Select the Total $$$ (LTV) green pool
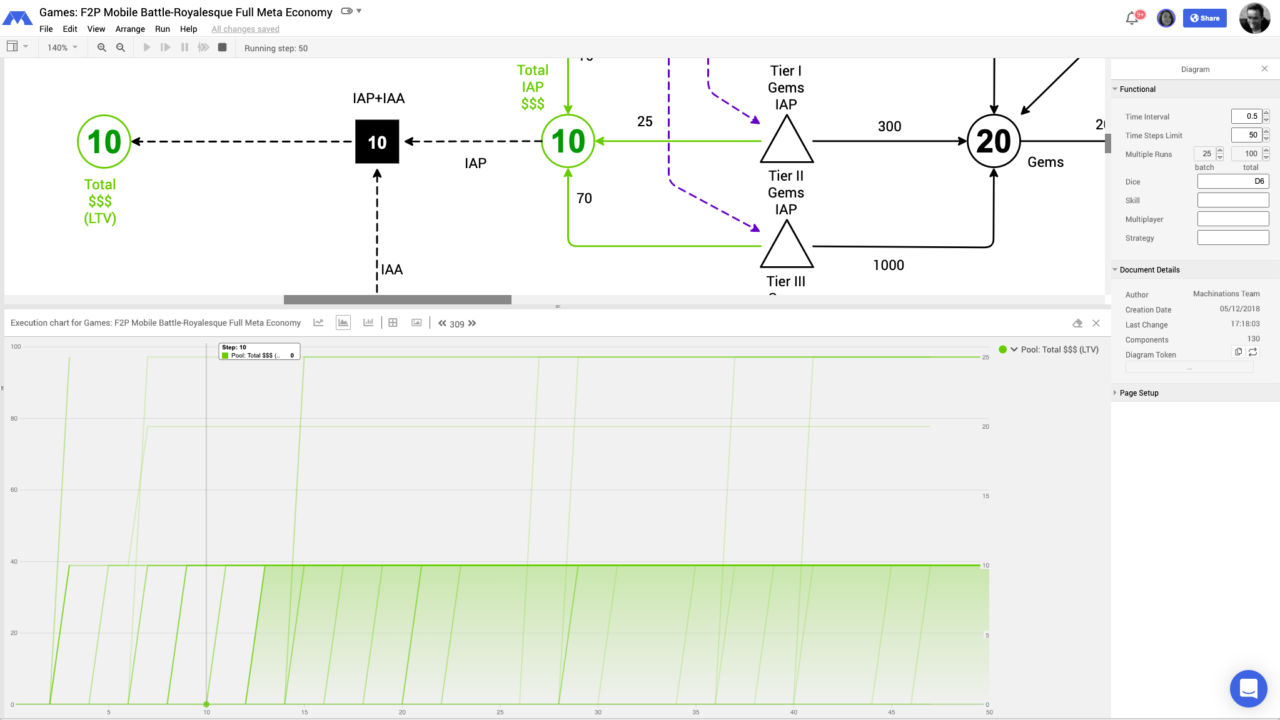The image size is (1280, 720). tap(104, 141)
